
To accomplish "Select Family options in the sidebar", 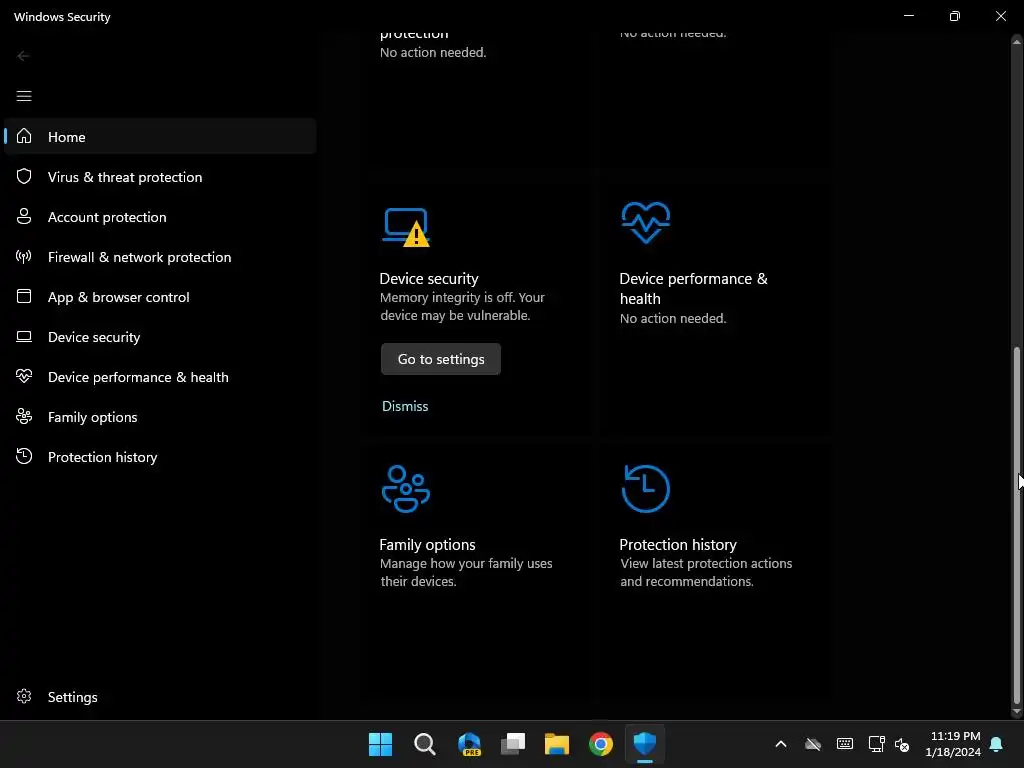I will (160, 416).
